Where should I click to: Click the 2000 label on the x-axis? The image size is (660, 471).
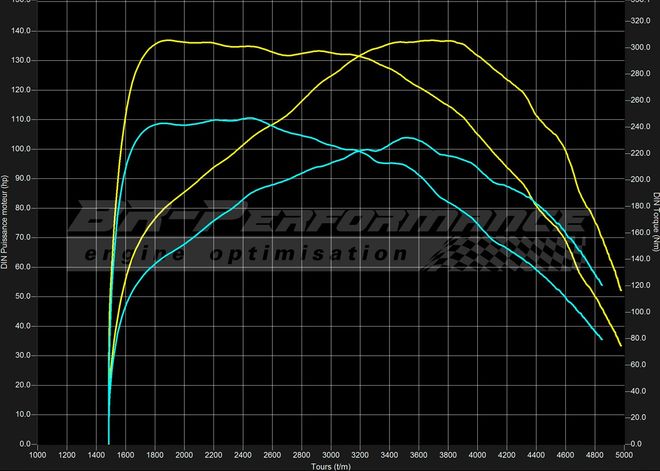(x=184, y=454)
